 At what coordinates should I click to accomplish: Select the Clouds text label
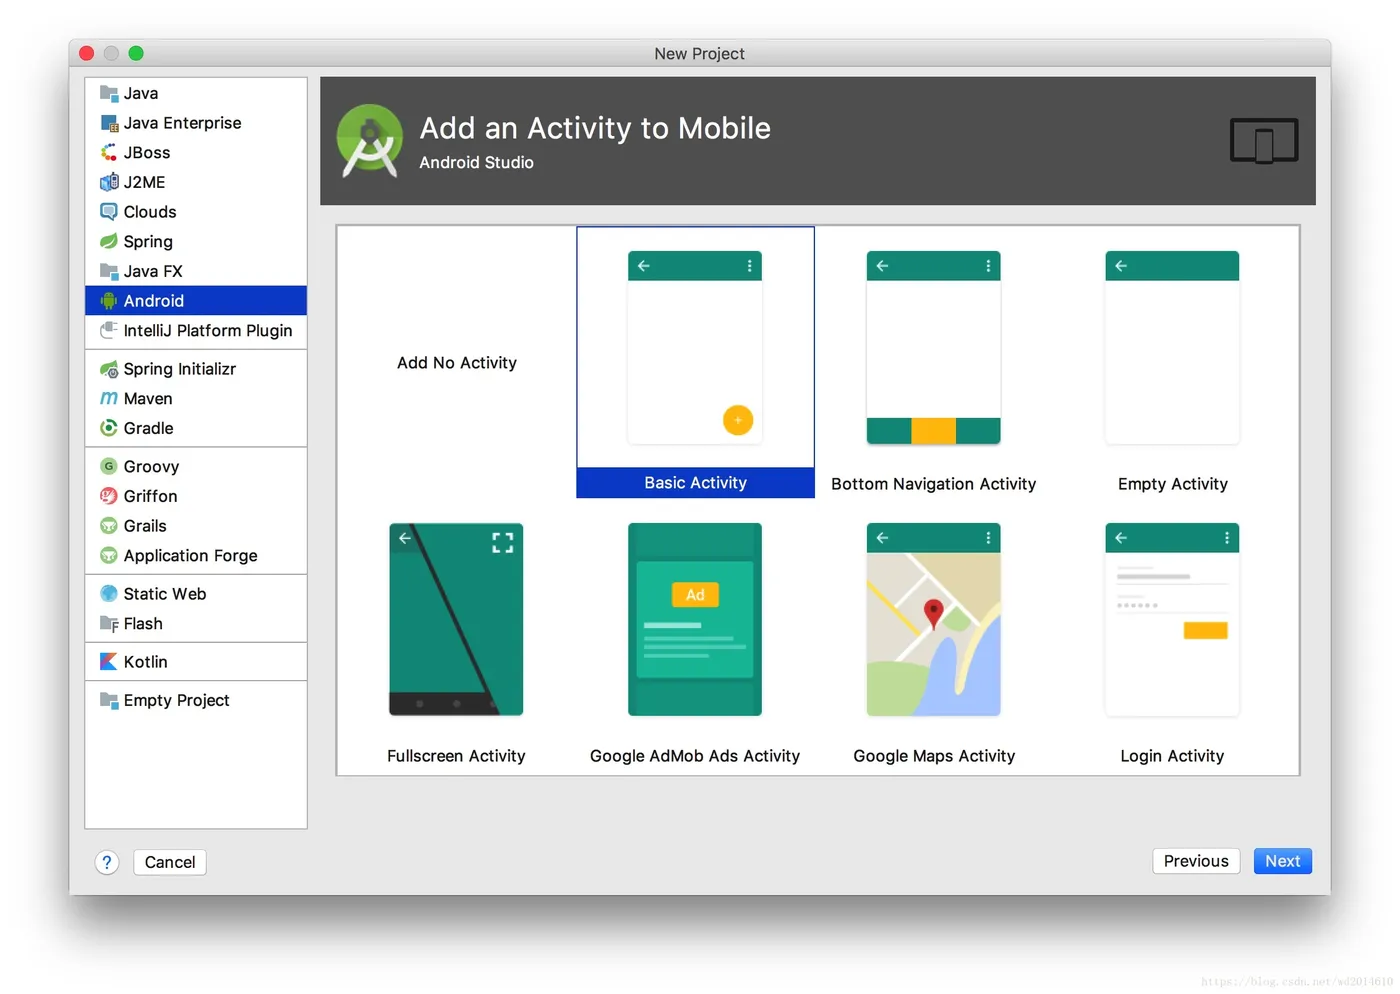click(150, 212)
